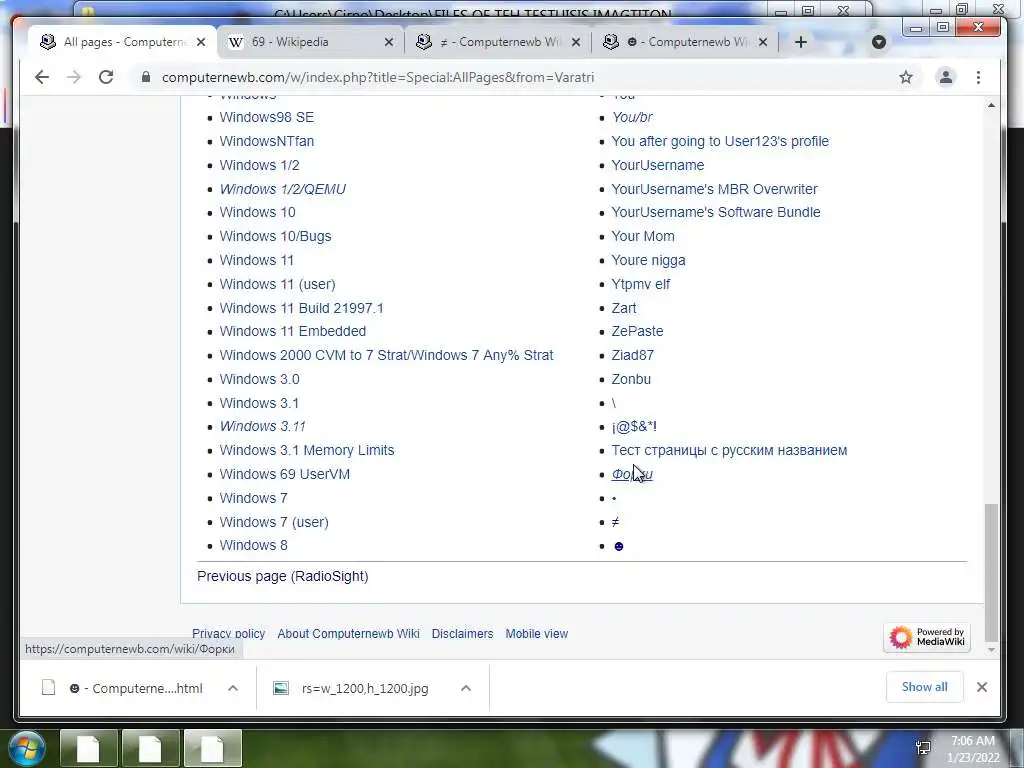Open the third taskbar document icon

tap(212, 748)
